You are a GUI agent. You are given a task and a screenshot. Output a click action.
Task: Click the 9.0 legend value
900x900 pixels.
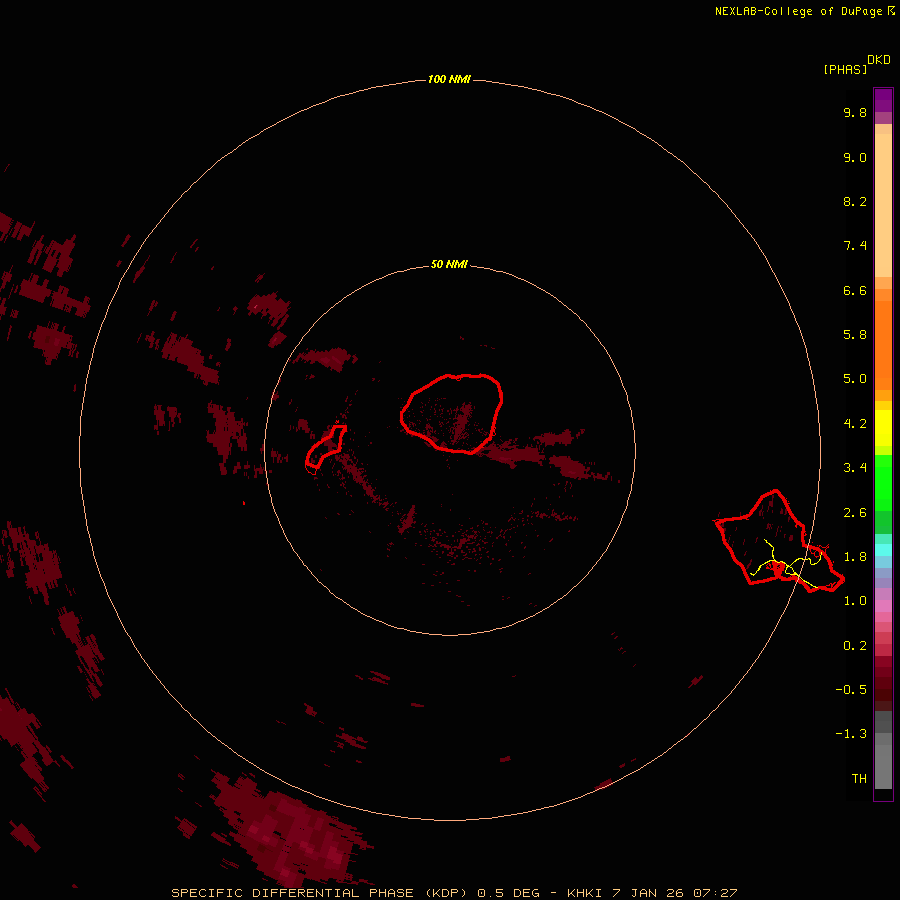[855, 157]
